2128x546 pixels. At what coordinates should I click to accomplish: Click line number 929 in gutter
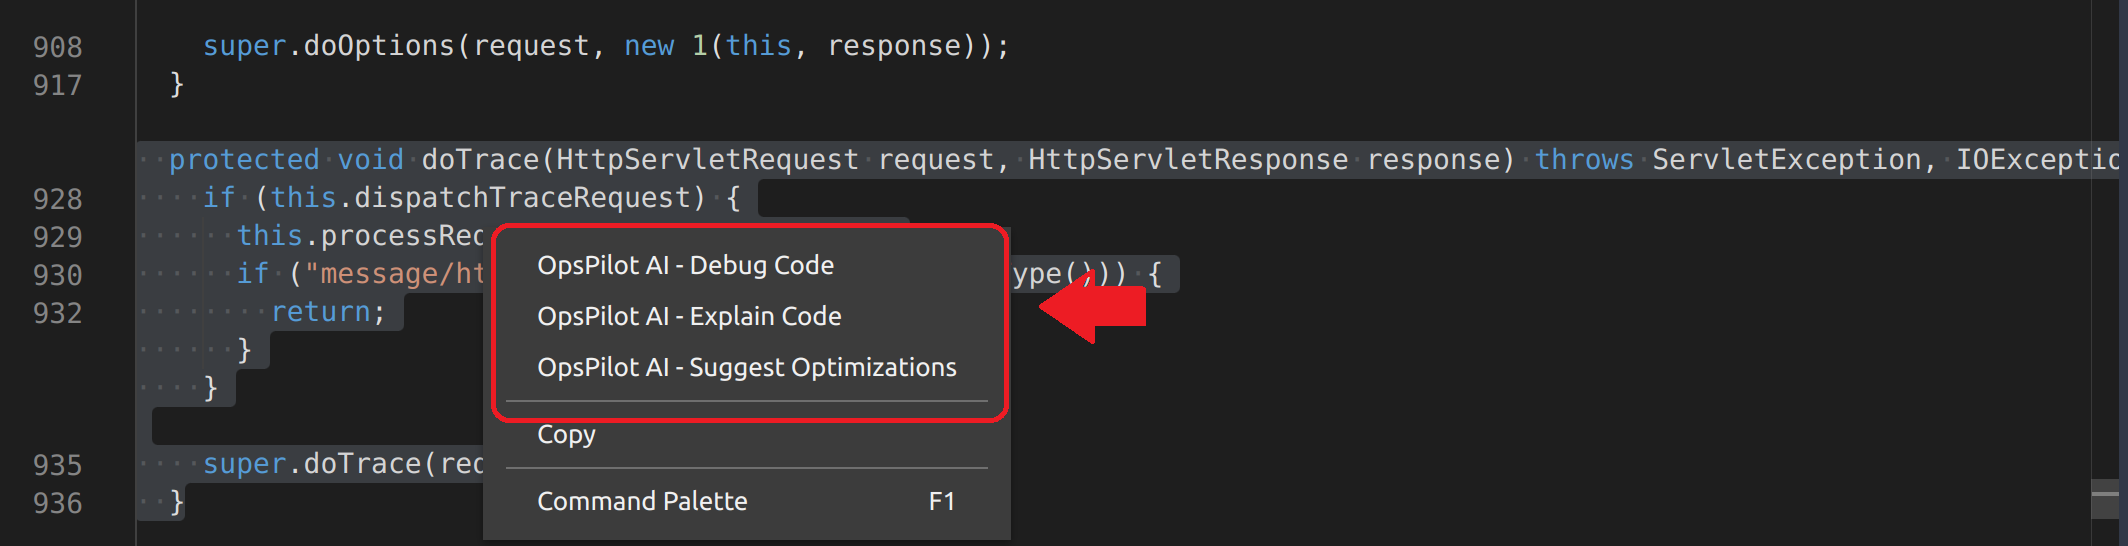tap(57, 237)
